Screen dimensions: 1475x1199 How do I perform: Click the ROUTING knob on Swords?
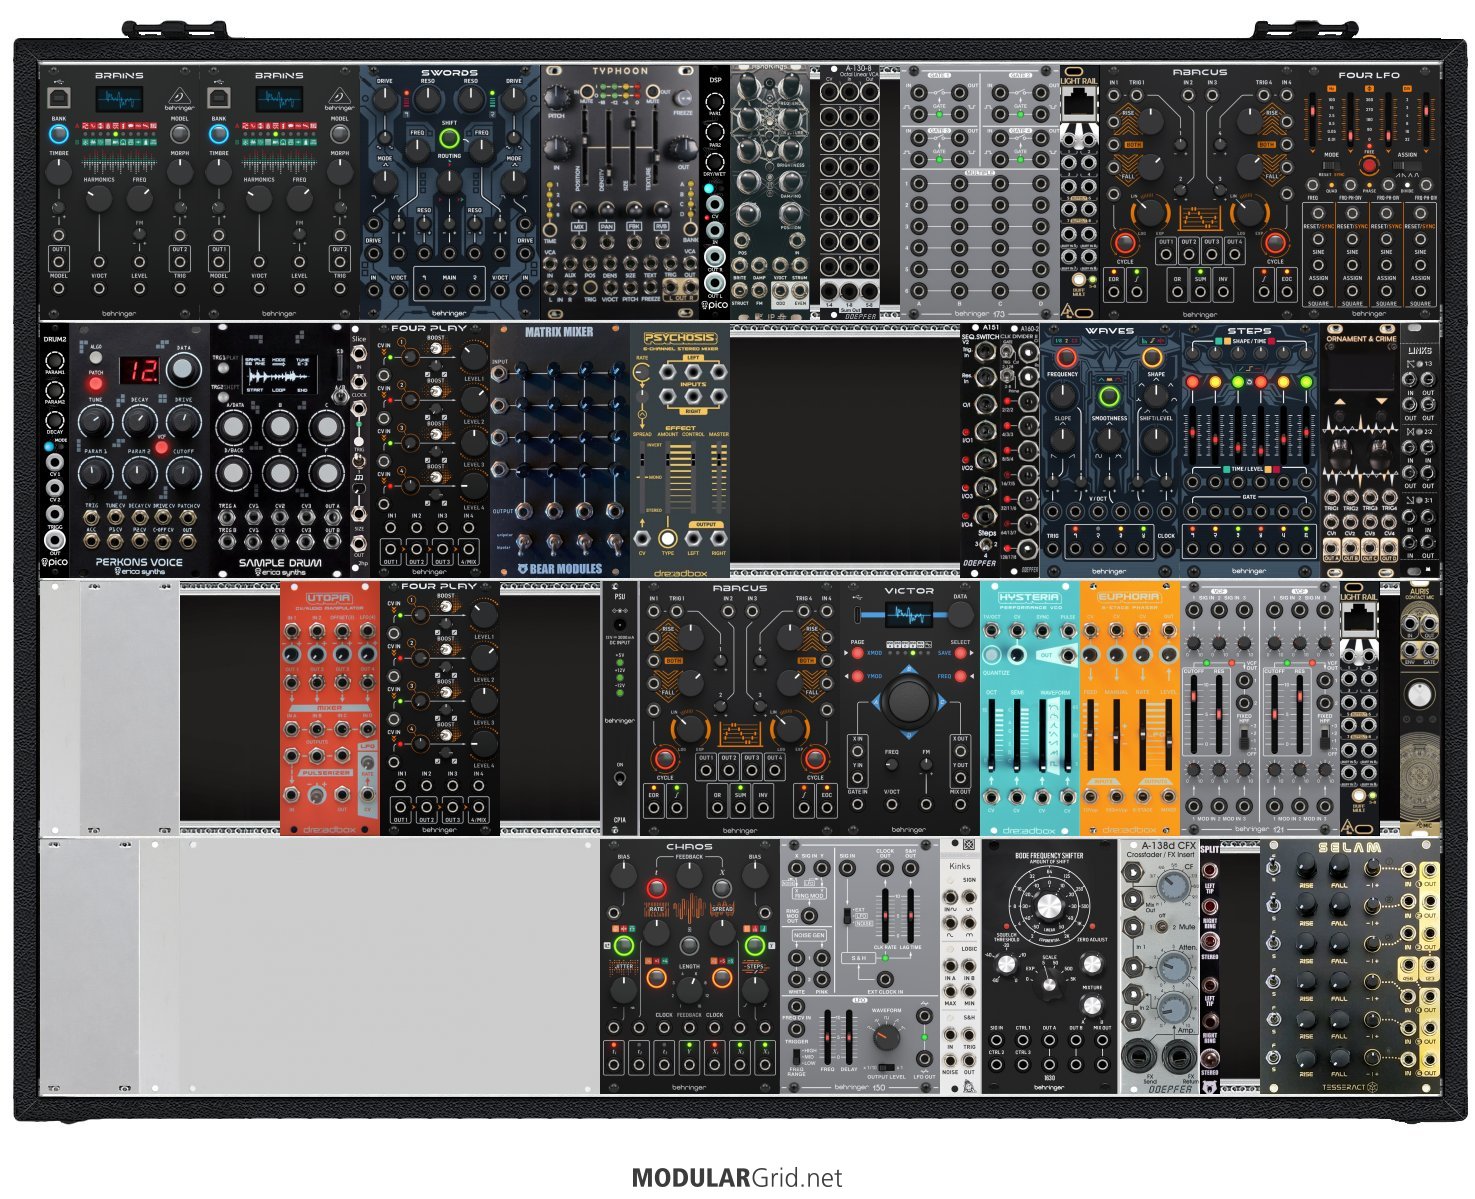(x=449, y=181)
